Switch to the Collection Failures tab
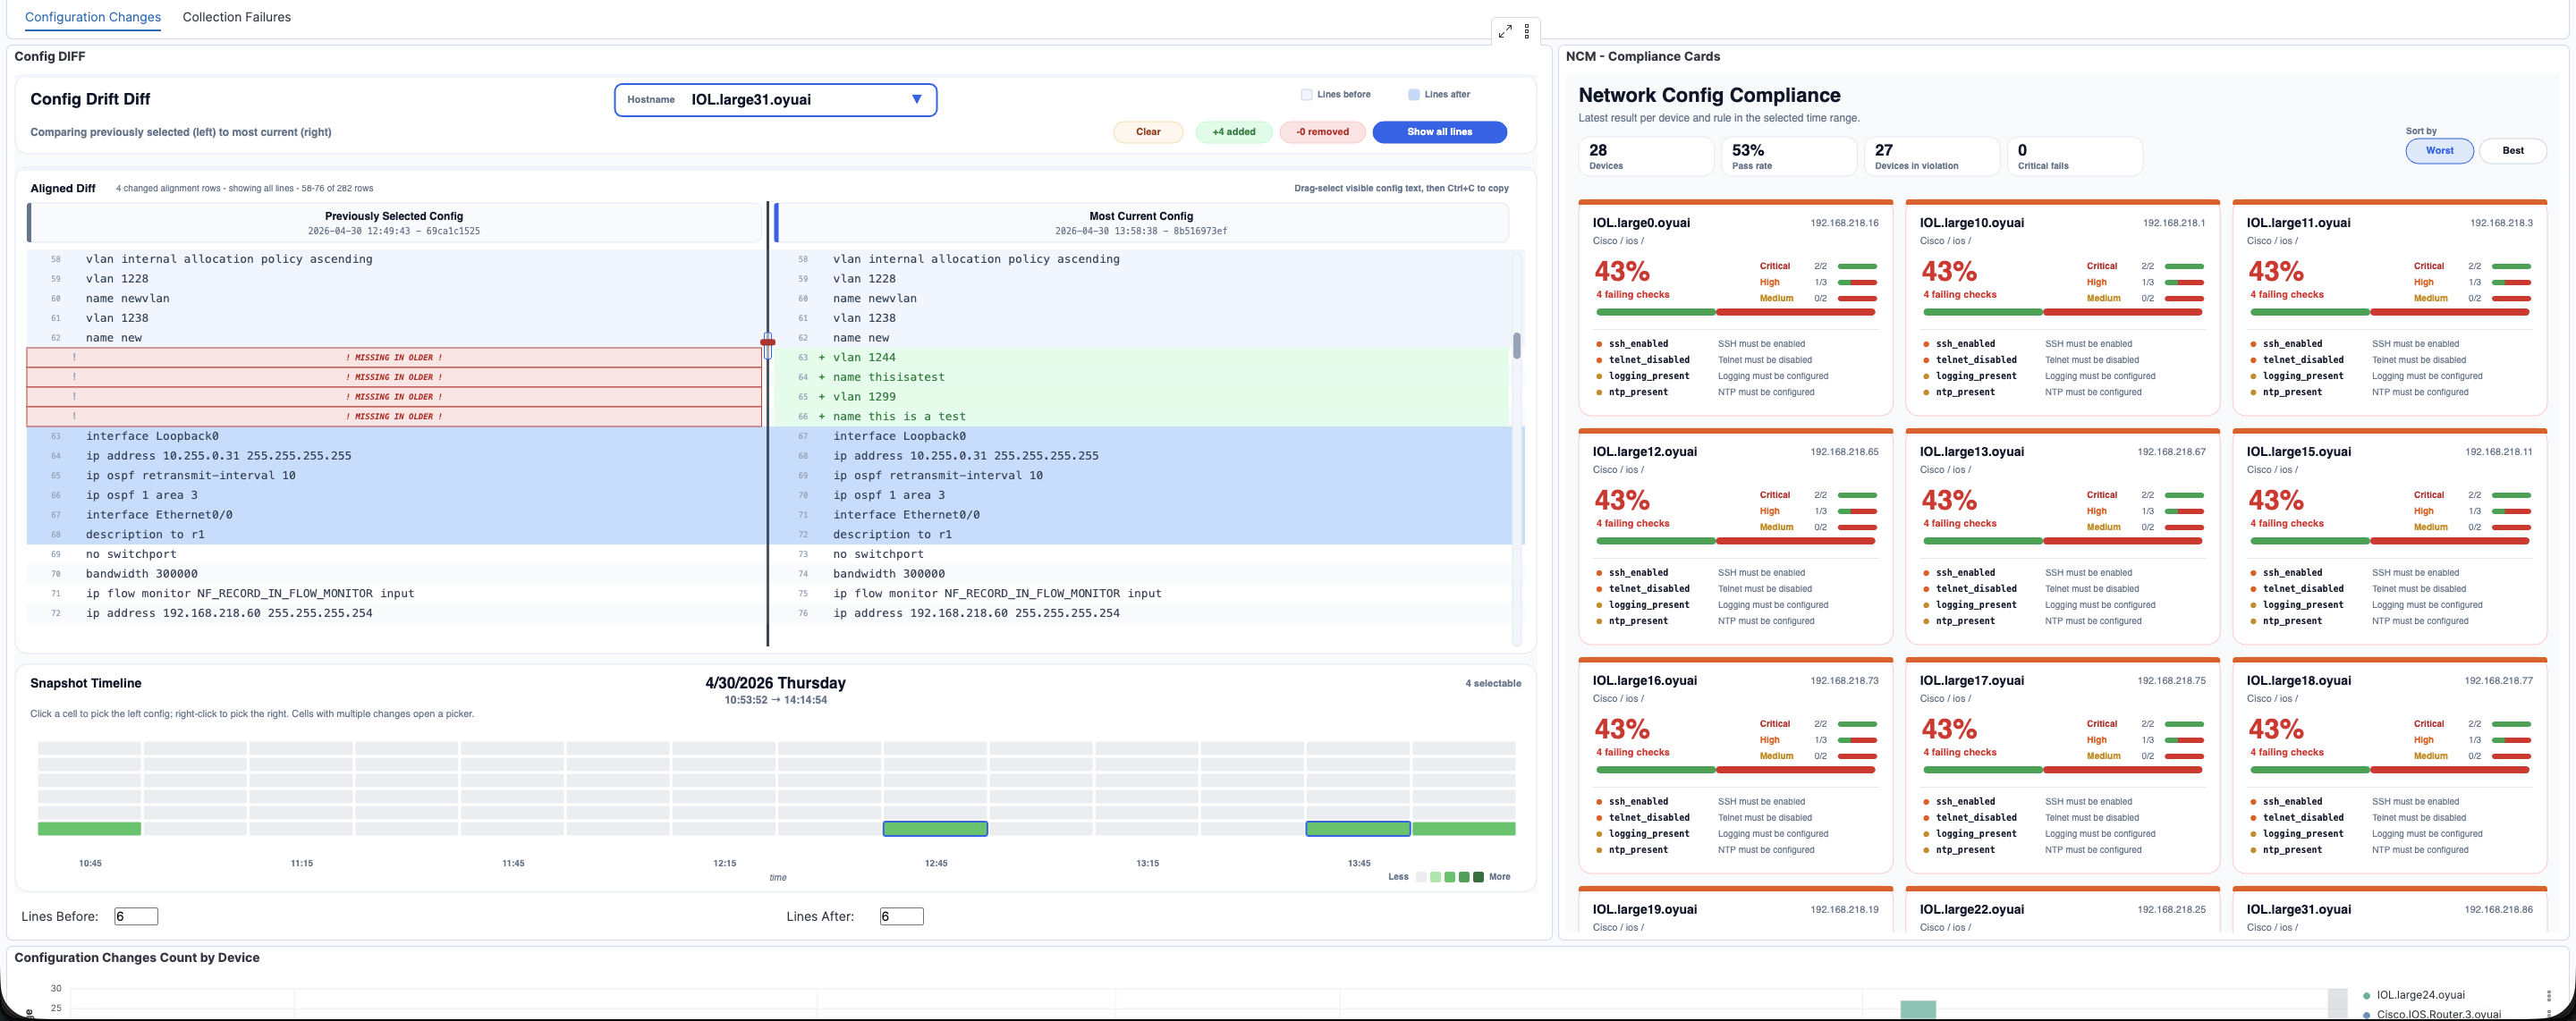Image resolution: width=2576 pixels, height=1021 pixels. point(237,17)
